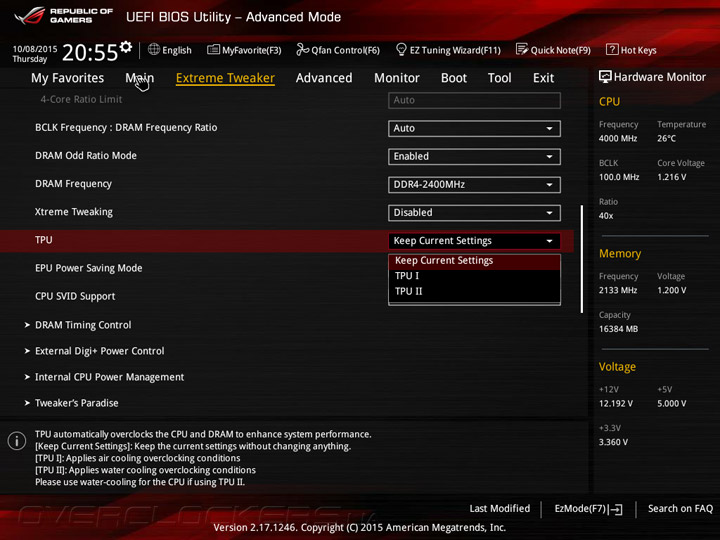Click the EZ Tuning Wizard light bulb icon
720x540 pixels.
point(401,49)
